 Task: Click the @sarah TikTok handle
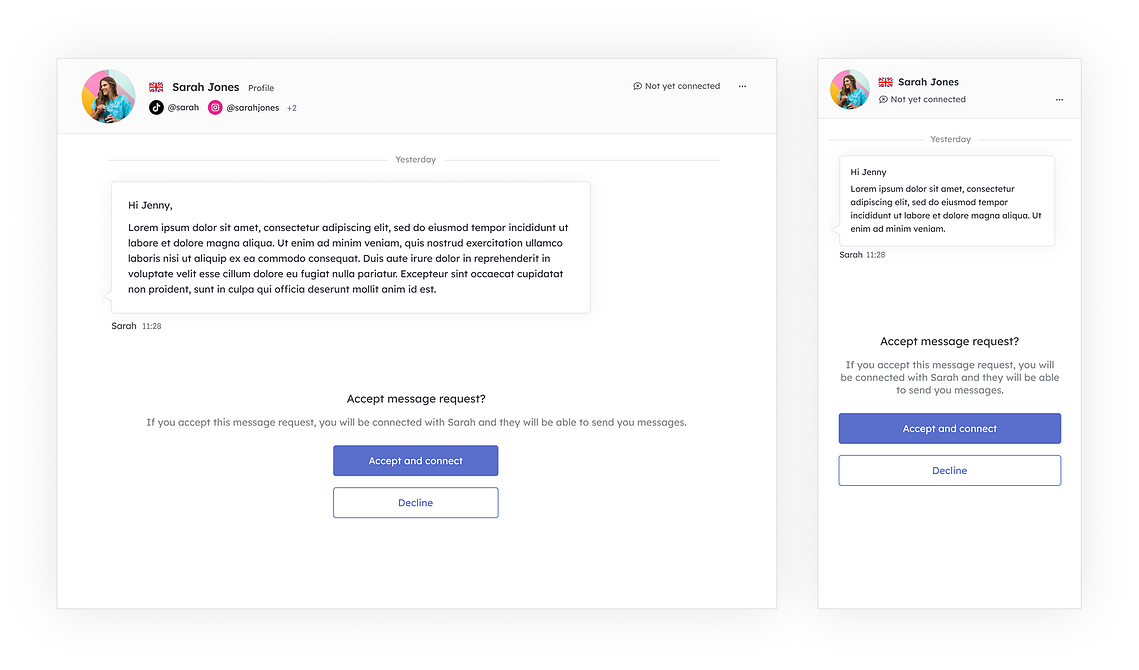[x=183, y=108]
